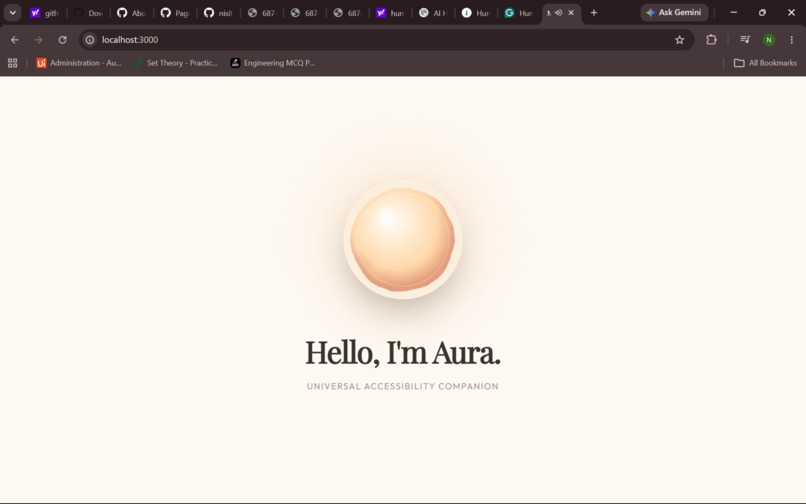This screenshot has width=806, height=504.
Task: Go back to the previous page
Action: point(15,40)
